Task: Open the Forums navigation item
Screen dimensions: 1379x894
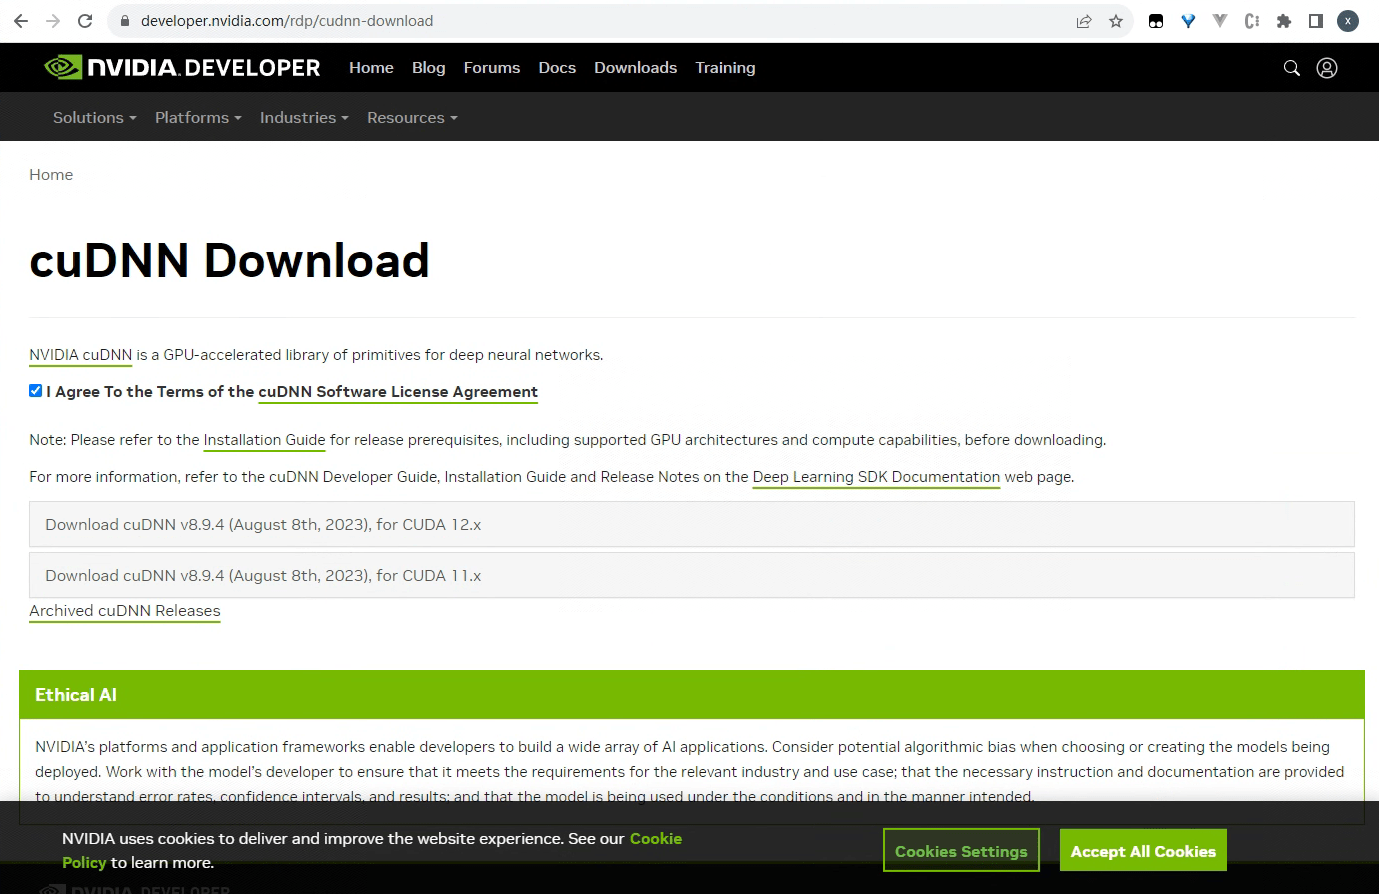Action: coord(492,68)
